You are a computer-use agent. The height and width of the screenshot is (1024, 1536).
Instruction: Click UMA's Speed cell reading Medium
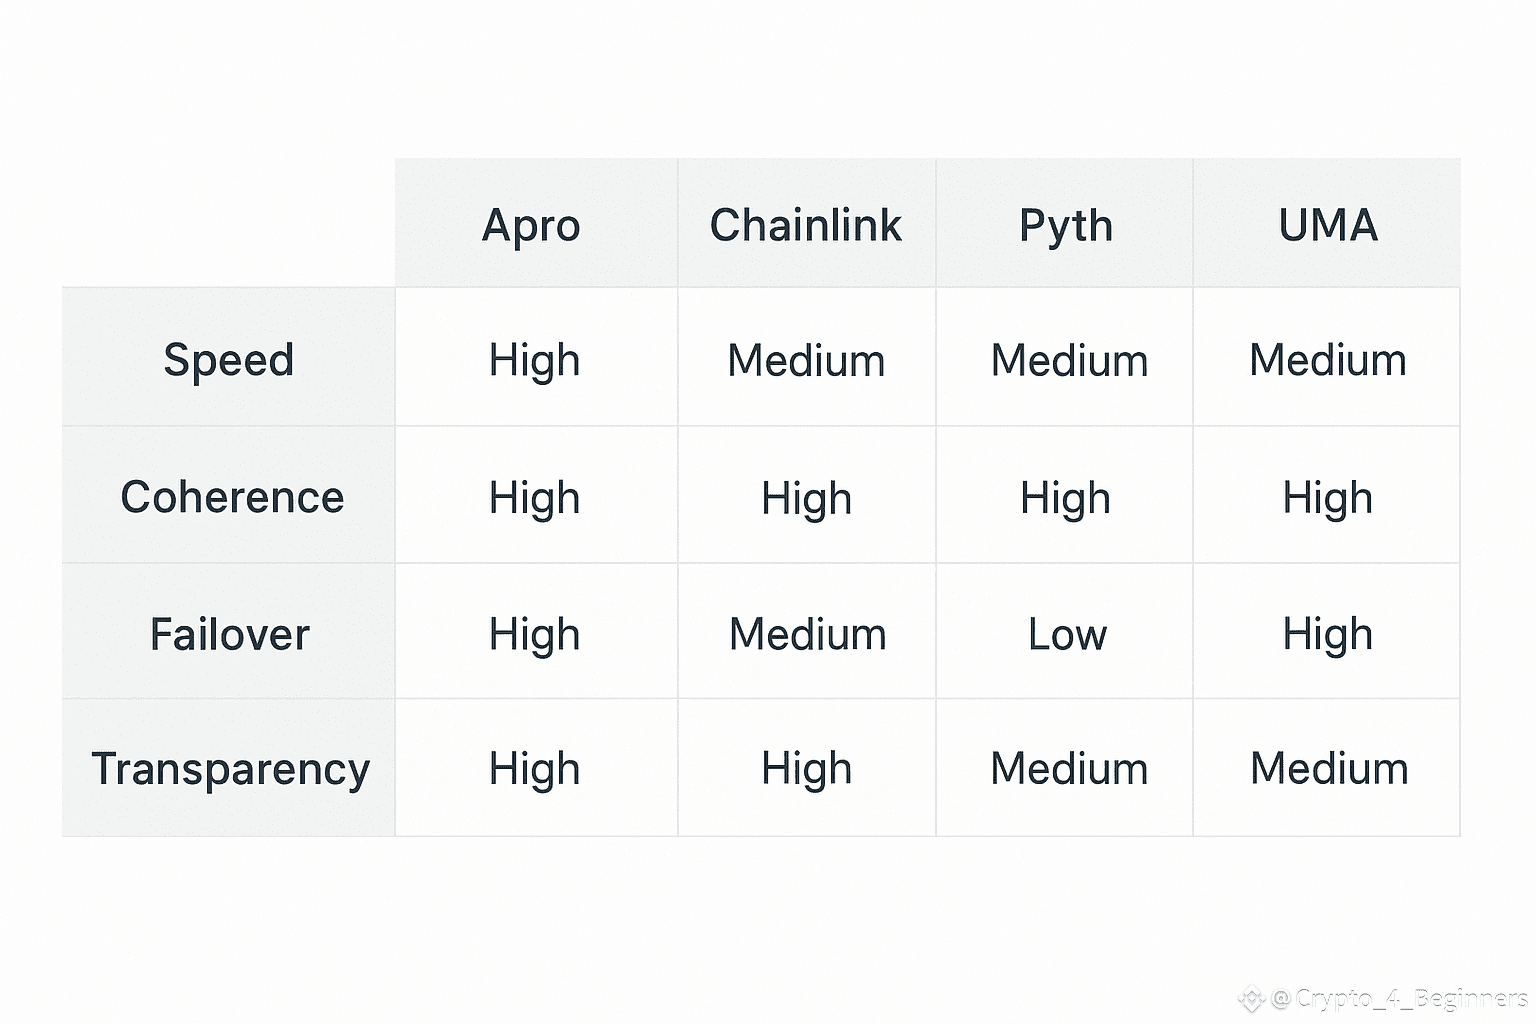coord(1328,360)
